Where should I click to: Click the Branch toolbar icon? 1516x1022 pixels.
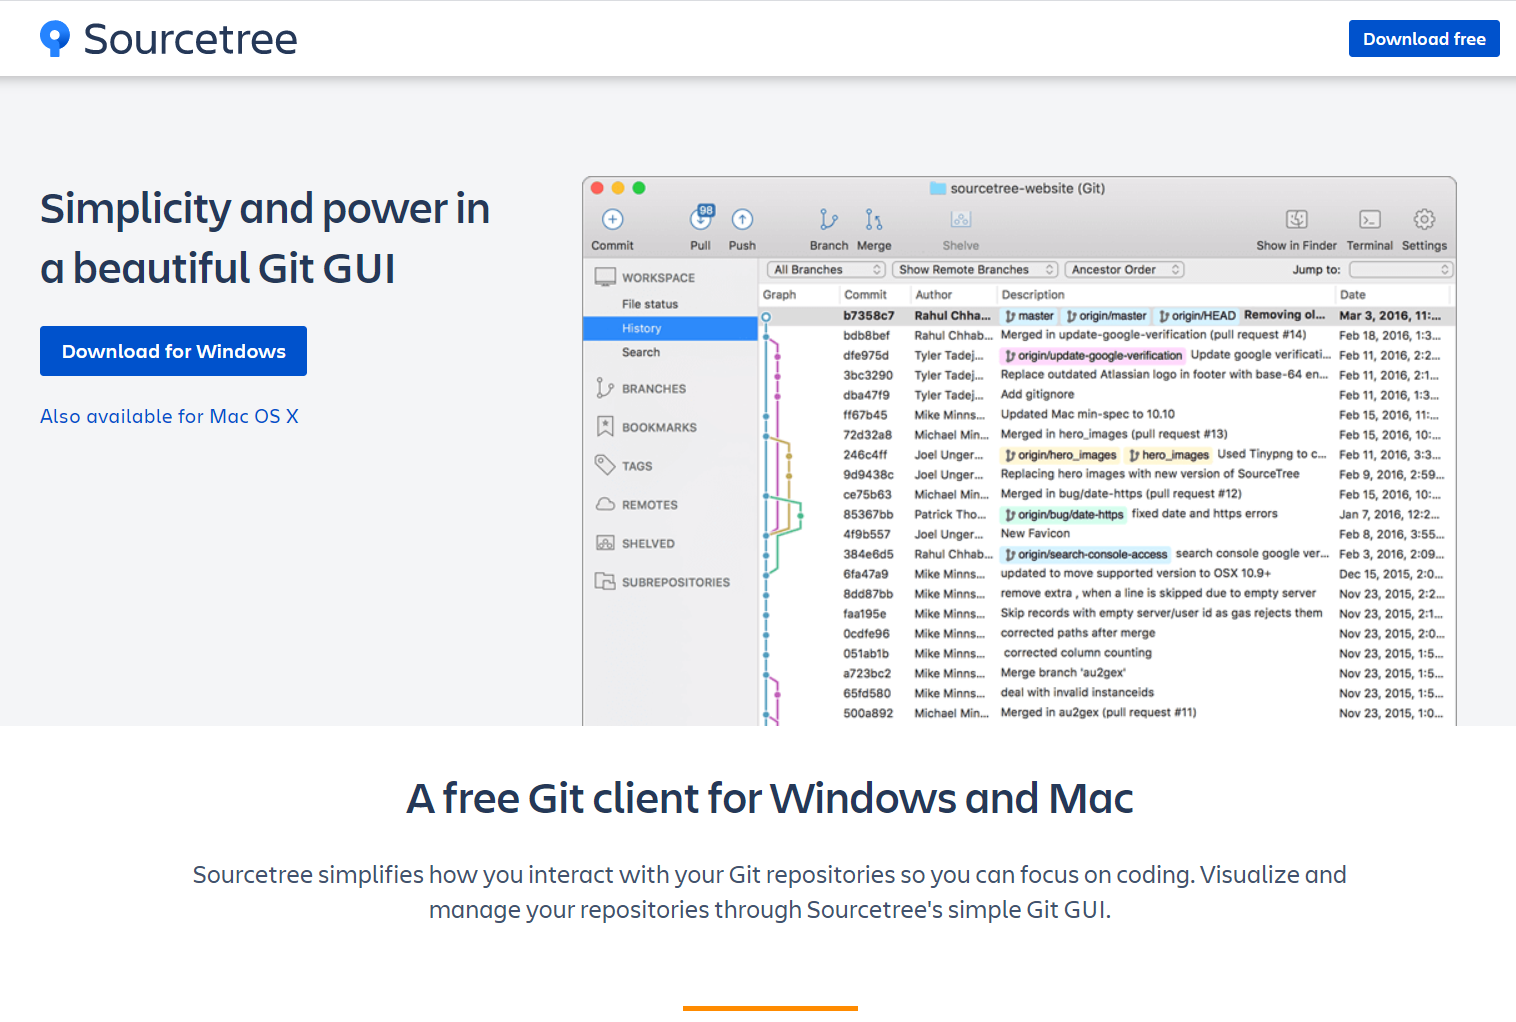[x=828, y=219]
